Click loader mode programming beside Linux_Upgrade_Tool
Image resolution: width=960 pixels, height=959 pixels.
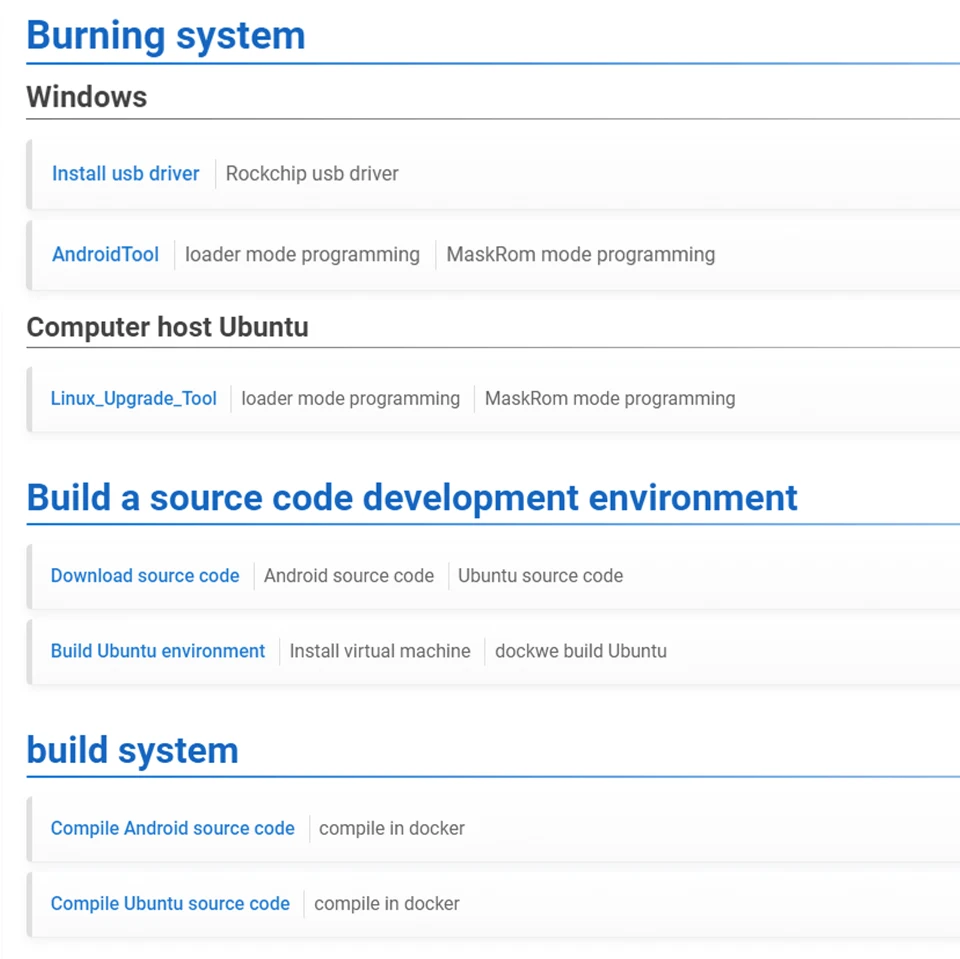(x=350, y=399)
